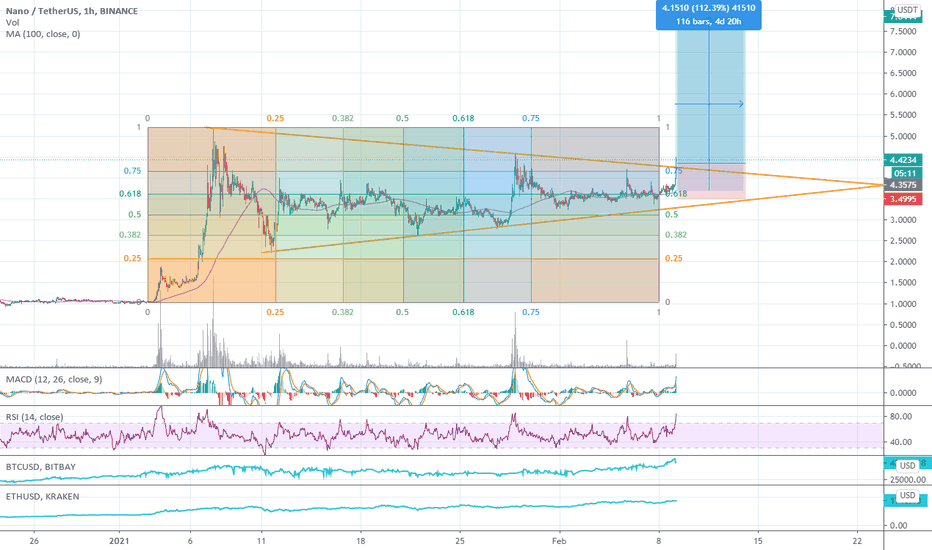
Task: Click the Nano / TetherUS, 1h, BINANCE title
Action: pos(71,11)
